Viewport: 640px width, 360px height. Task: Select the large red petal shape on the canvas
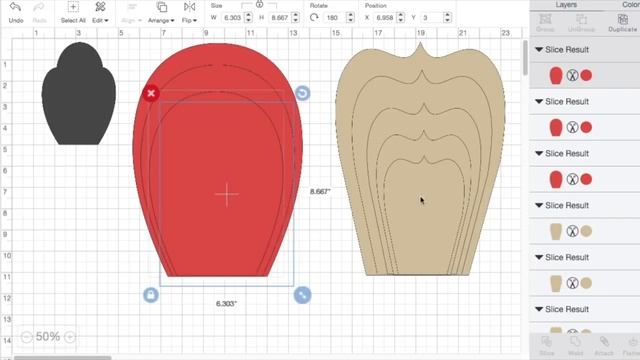[x=218, y=160]
